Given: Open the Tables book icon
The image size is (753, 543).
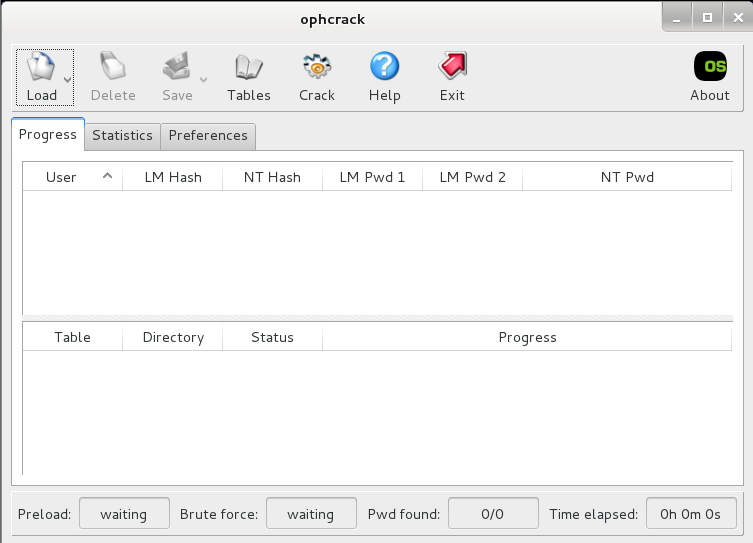Looking at the screenshot, I should click(x=249, y=67).
